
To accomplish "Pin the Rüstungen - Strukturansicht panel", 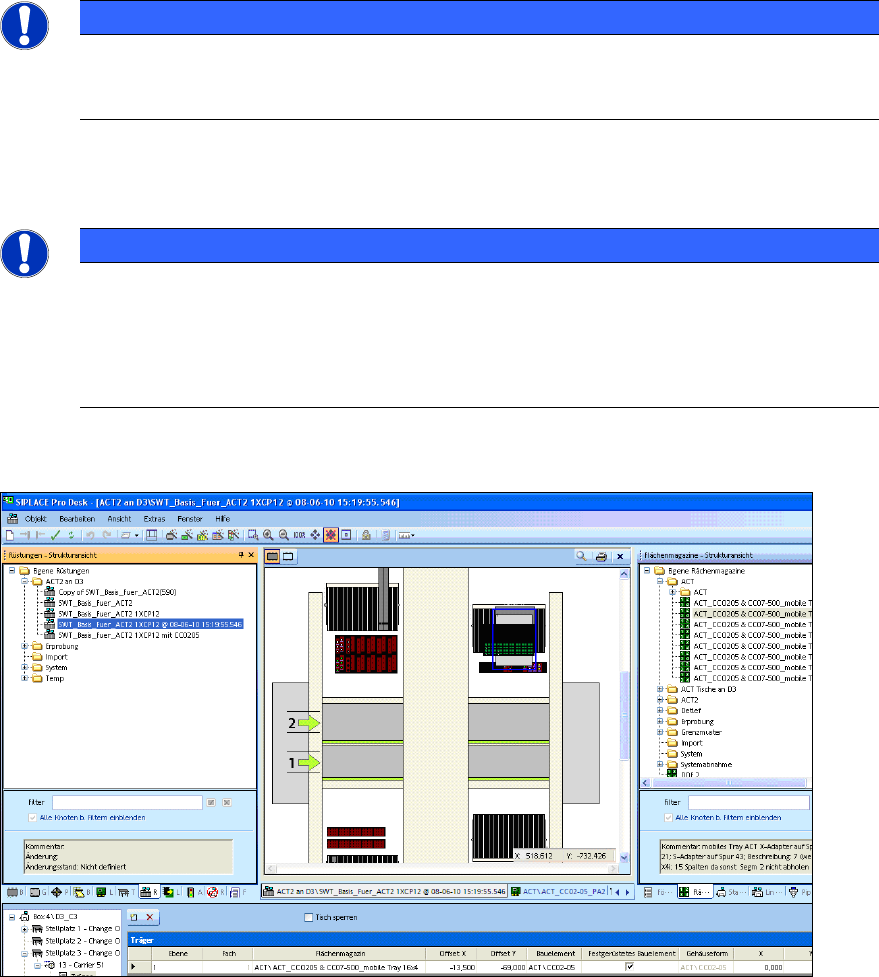I will 241,555.
